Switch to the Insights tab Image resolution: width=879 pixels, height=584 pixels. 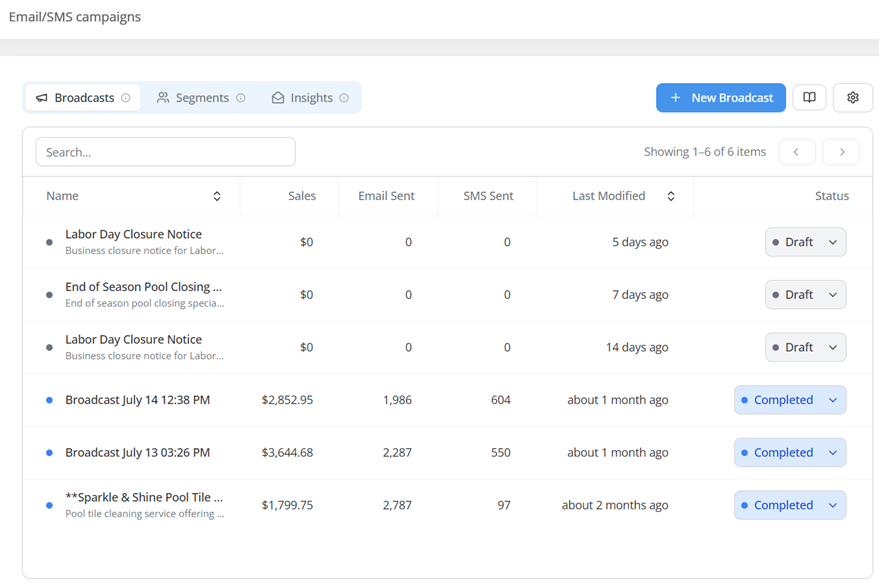pos(310,98)
